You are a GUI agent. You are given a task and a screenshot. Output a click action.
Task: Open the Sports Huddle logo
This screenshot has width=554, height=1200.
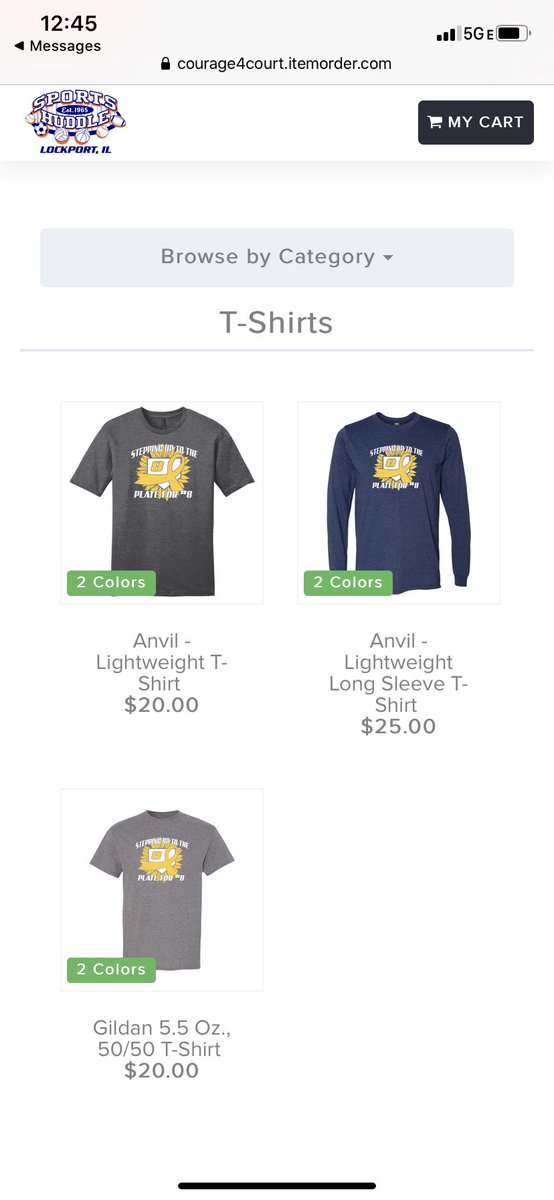77,122
